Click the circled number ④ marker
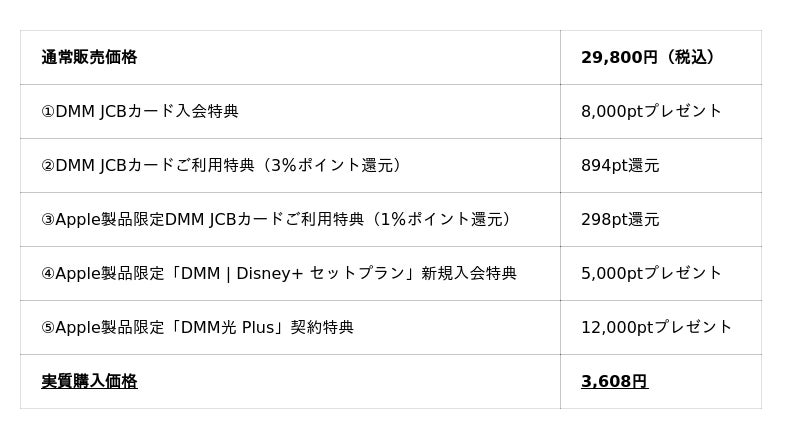Screen dimensions: 800x439 [x=48, y=274]
